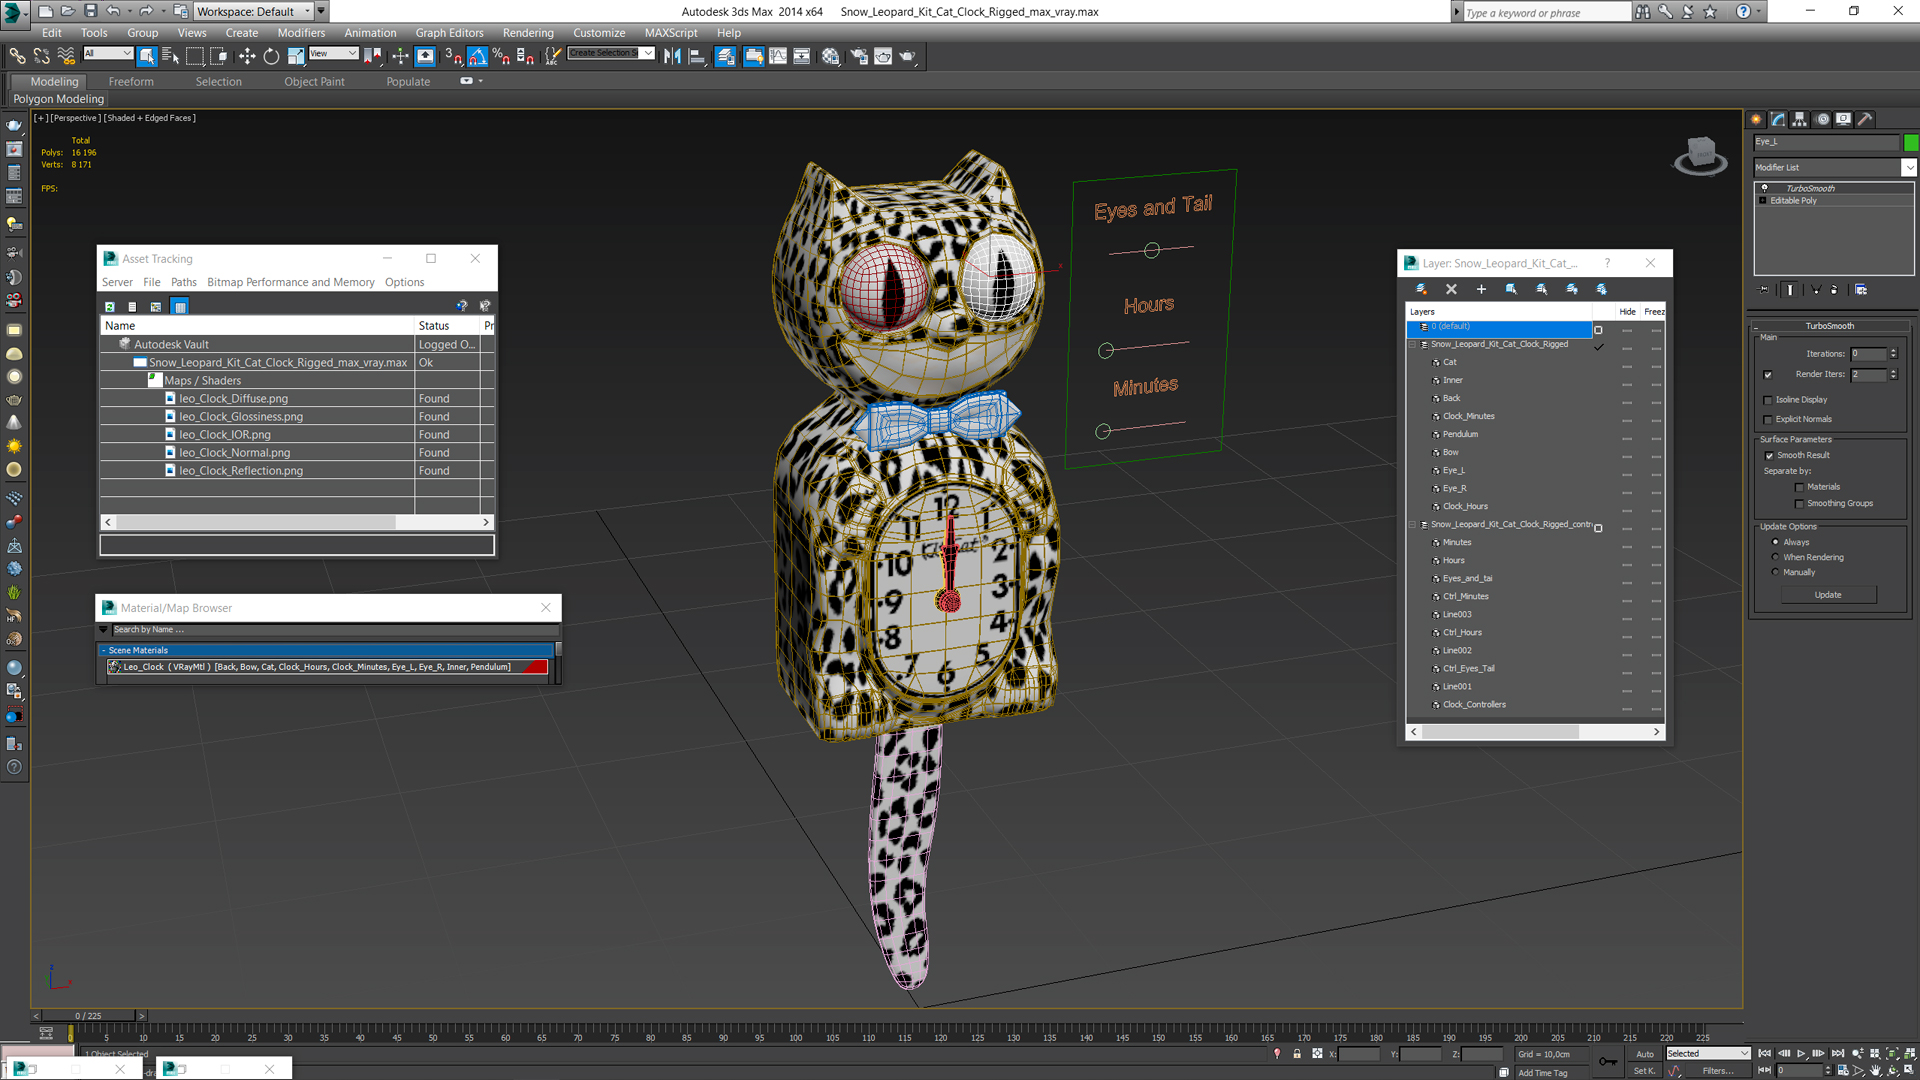Open the Motion command panel tab
Image resolution: width=1920 pixels, height=1080 pixels.
(1822, 119)
